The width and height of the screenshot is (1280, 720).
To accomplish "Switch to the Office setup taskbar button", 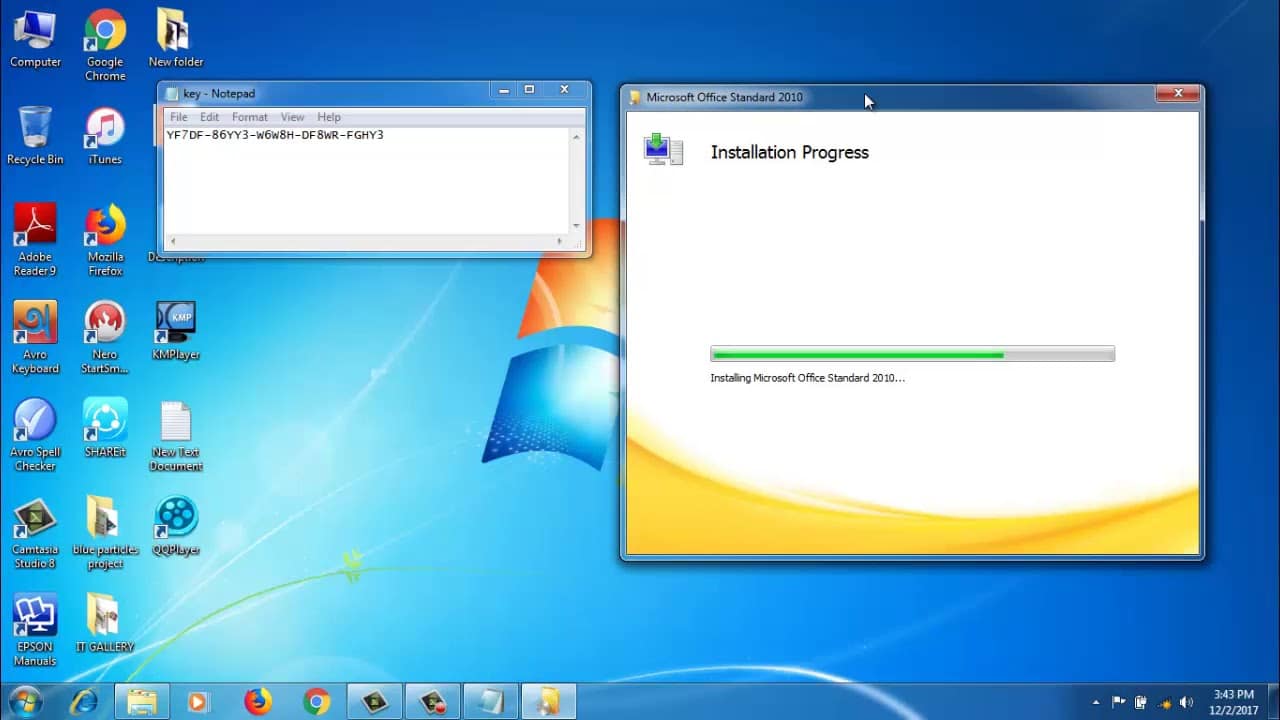I will coord(549,701).
